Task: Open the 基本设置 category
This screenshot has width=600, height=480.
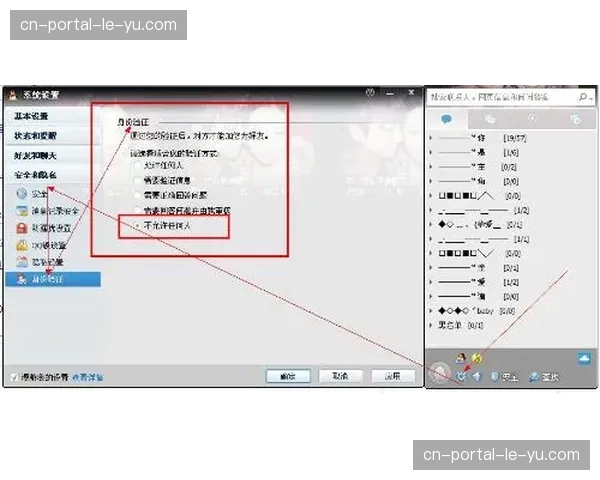Action: pos(53,116)
